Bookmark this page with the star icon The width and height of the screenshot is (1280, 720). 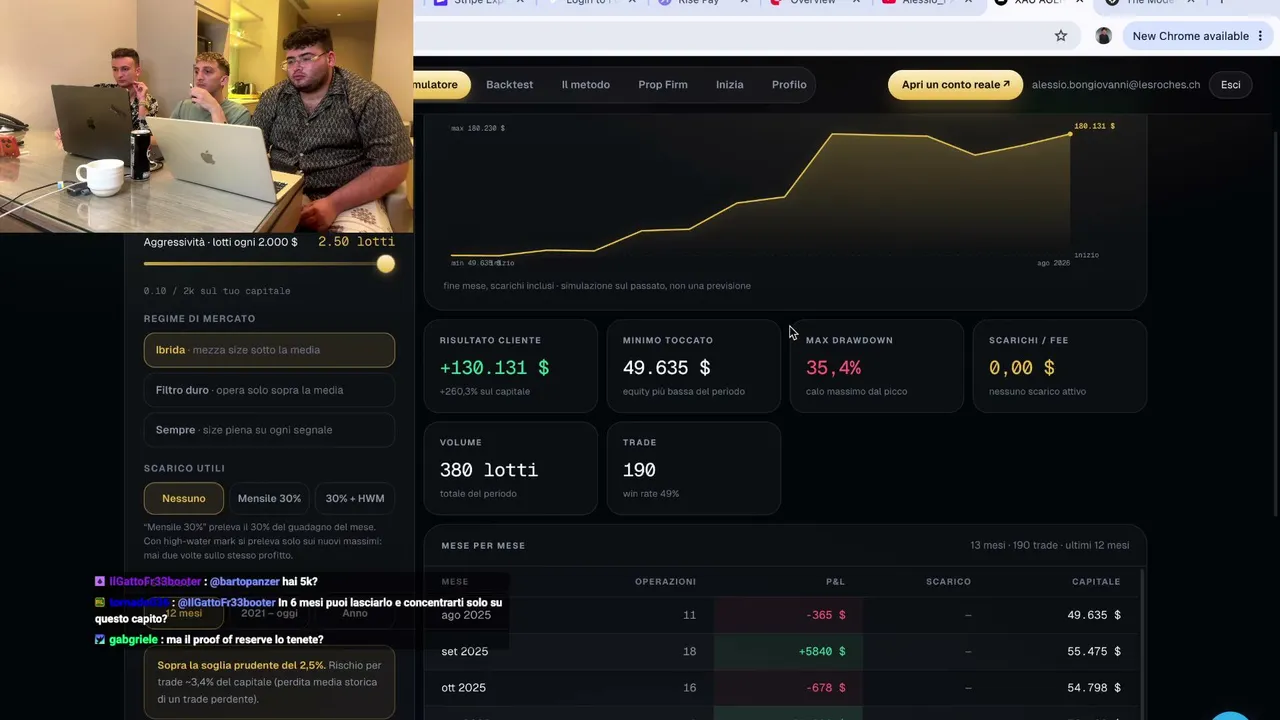pos(1061,36)
